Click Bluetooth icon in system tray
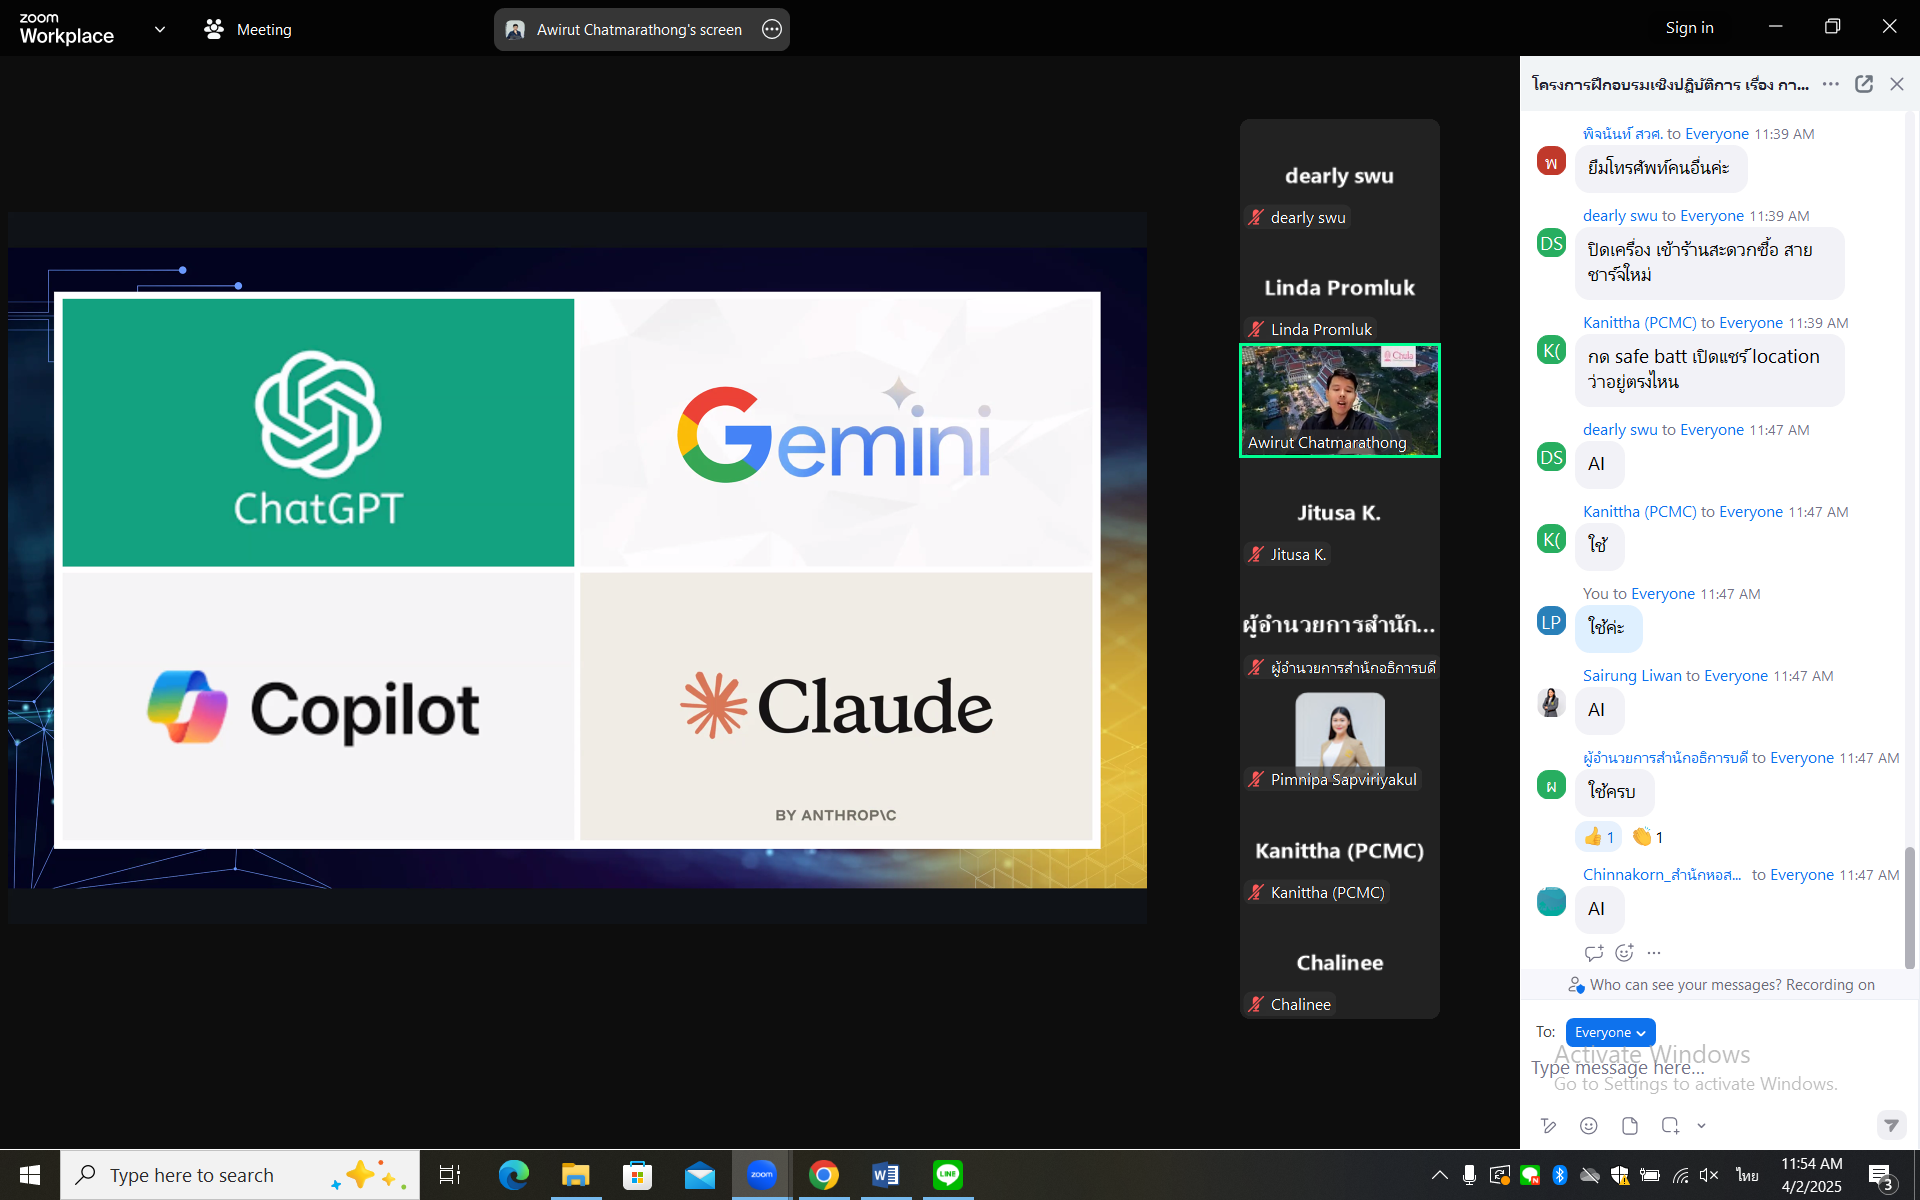 [1559, 1175]
